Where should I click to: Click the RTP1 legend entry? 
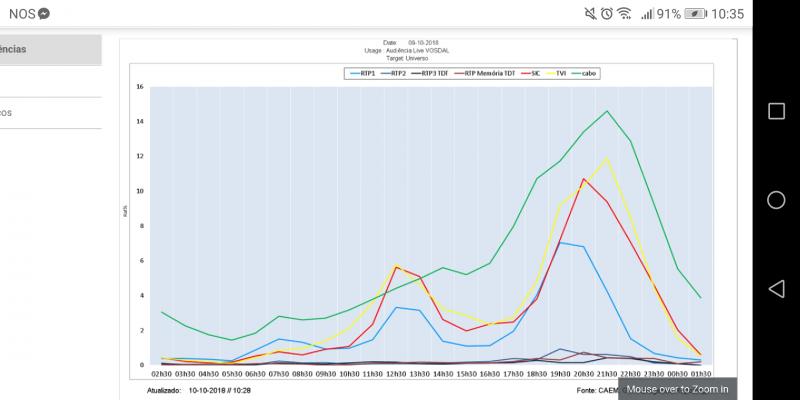pos(363,73)
